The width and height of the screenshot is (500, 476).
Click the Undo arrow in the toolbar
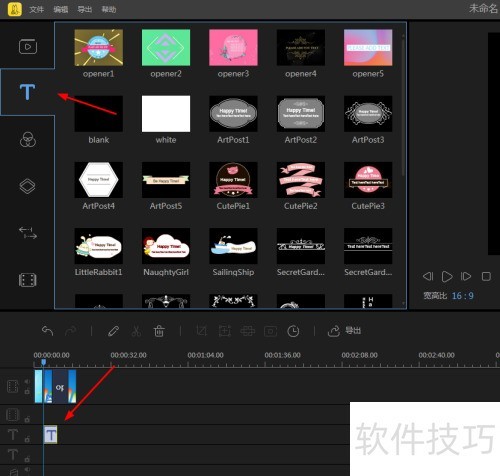[47, 331]
